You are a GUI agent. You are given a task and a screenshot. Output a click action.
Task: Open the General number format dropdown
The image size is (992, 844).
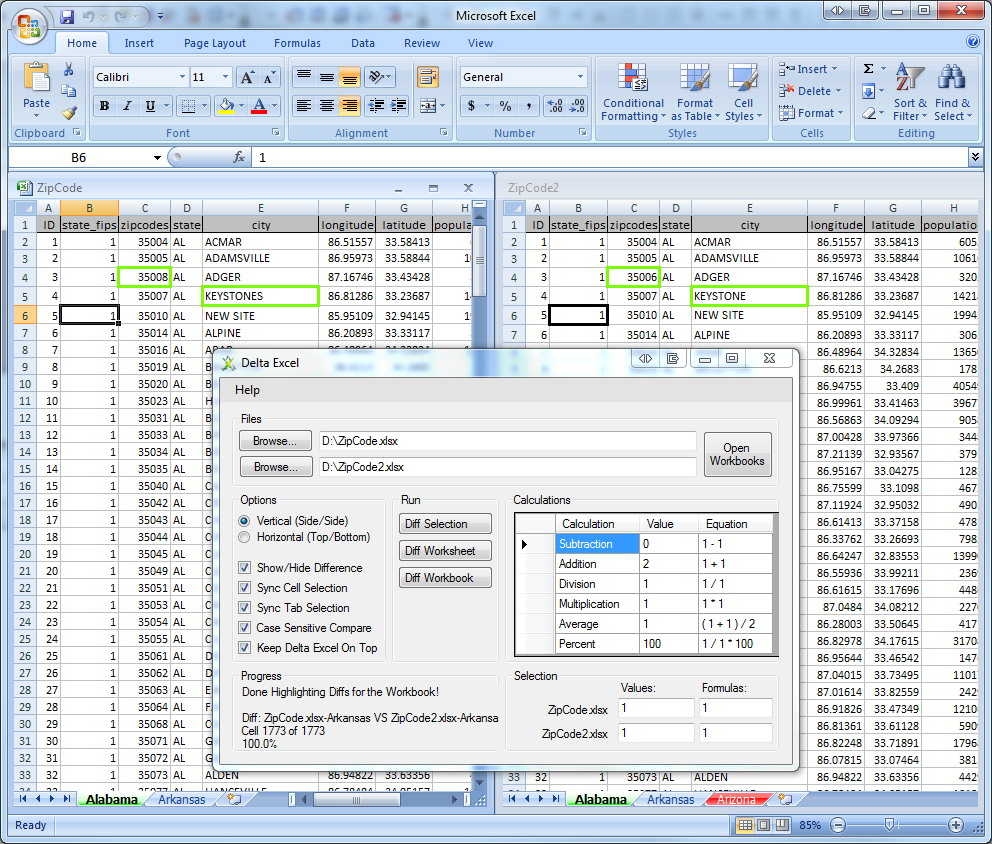580,77
